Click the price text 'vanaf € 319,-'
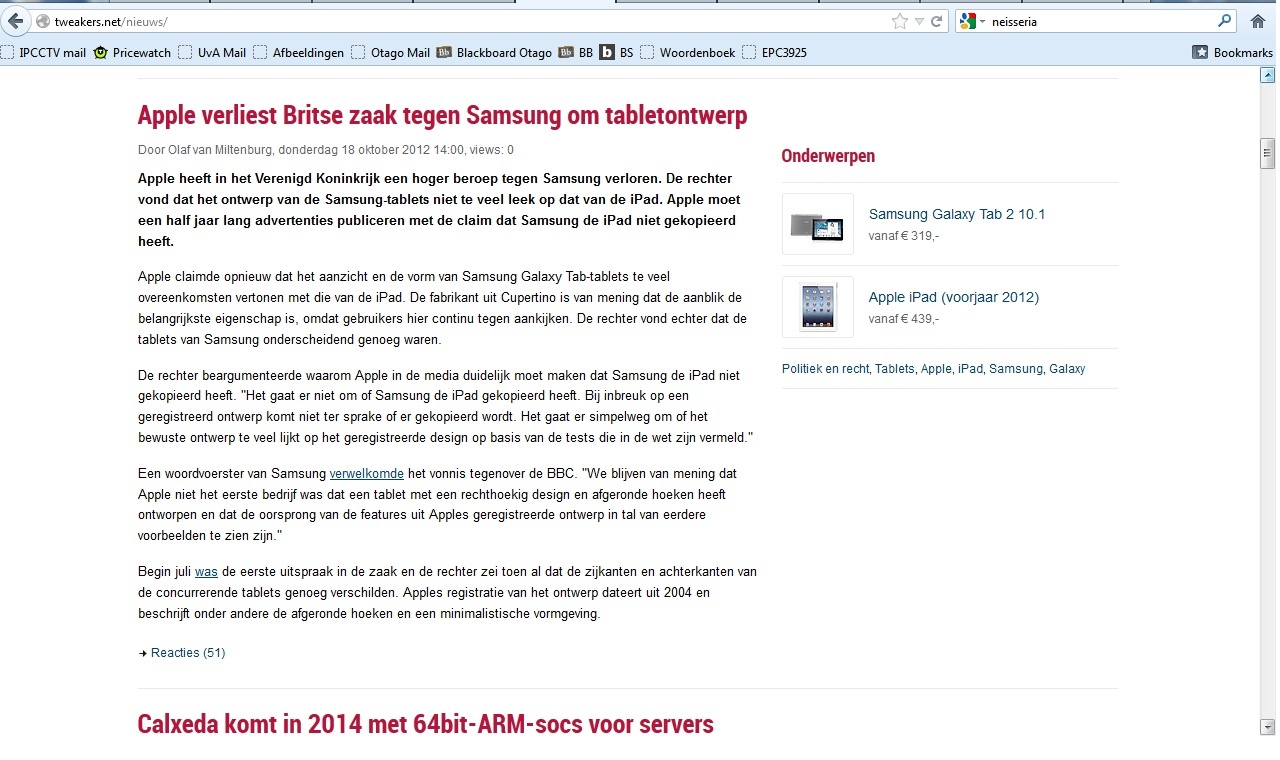 point(904,236)
